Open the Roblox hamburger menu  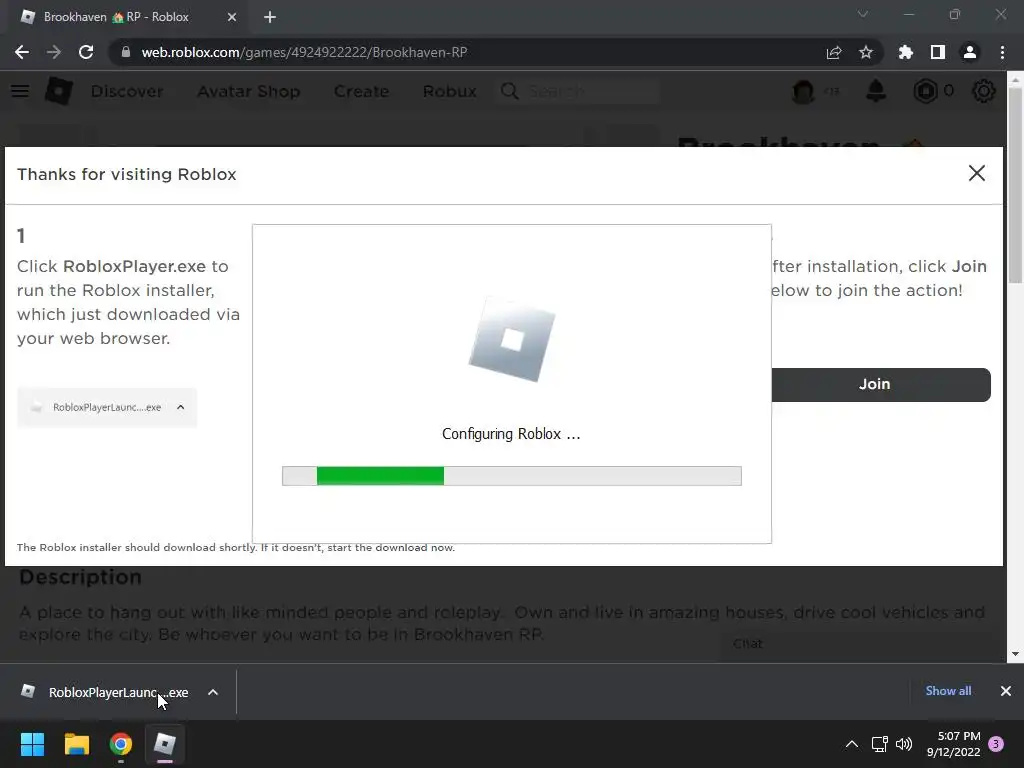tap(20, 91)
